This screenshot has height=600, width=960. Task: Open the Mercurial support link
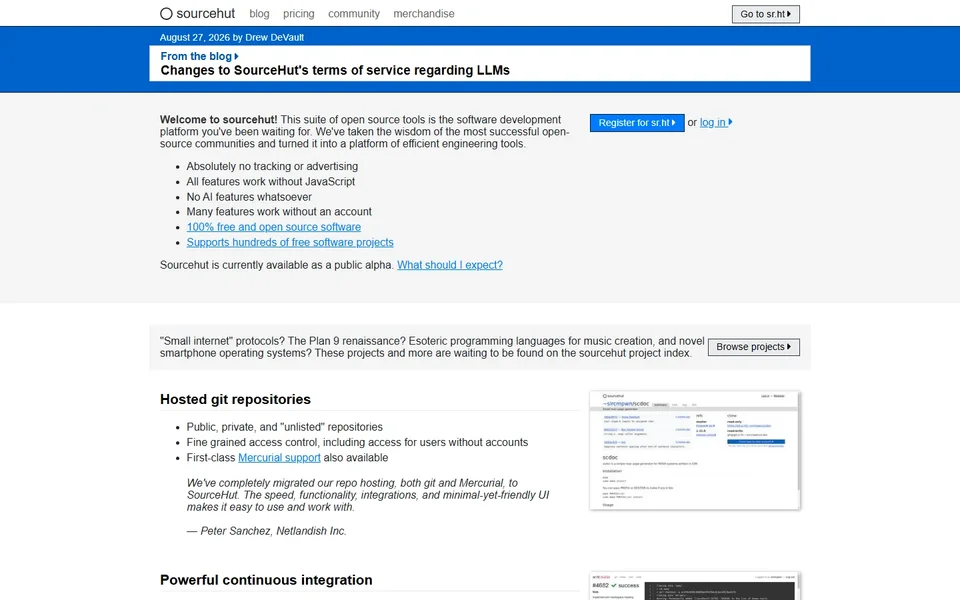click(x=279, y=458)
